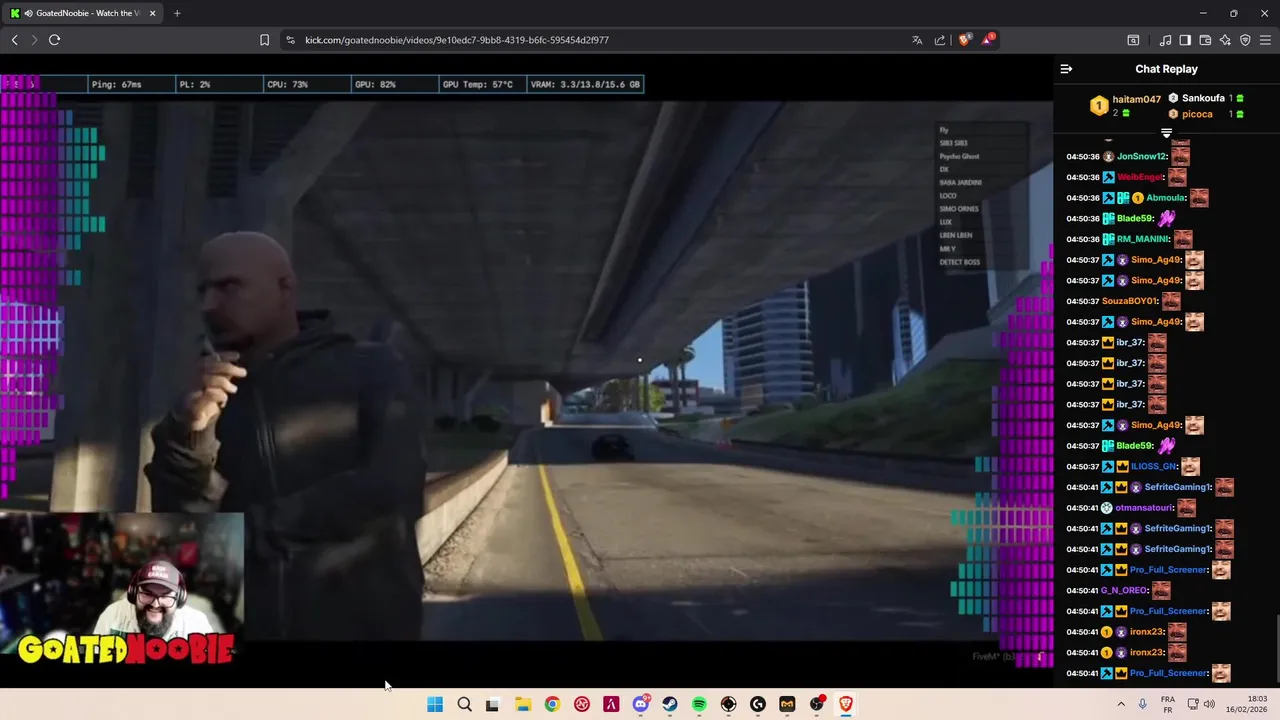Switch to Brave from the taskbar

click(x=846, y=705)
